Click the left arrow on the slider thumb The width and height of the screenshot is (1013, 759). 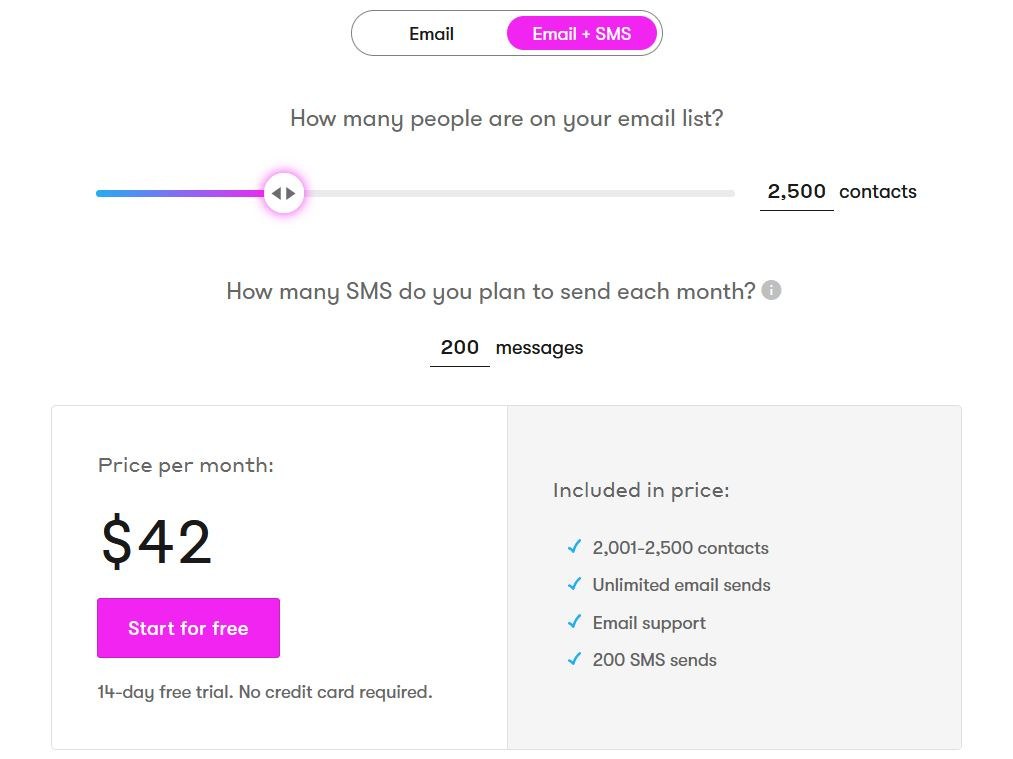point(278,193)
